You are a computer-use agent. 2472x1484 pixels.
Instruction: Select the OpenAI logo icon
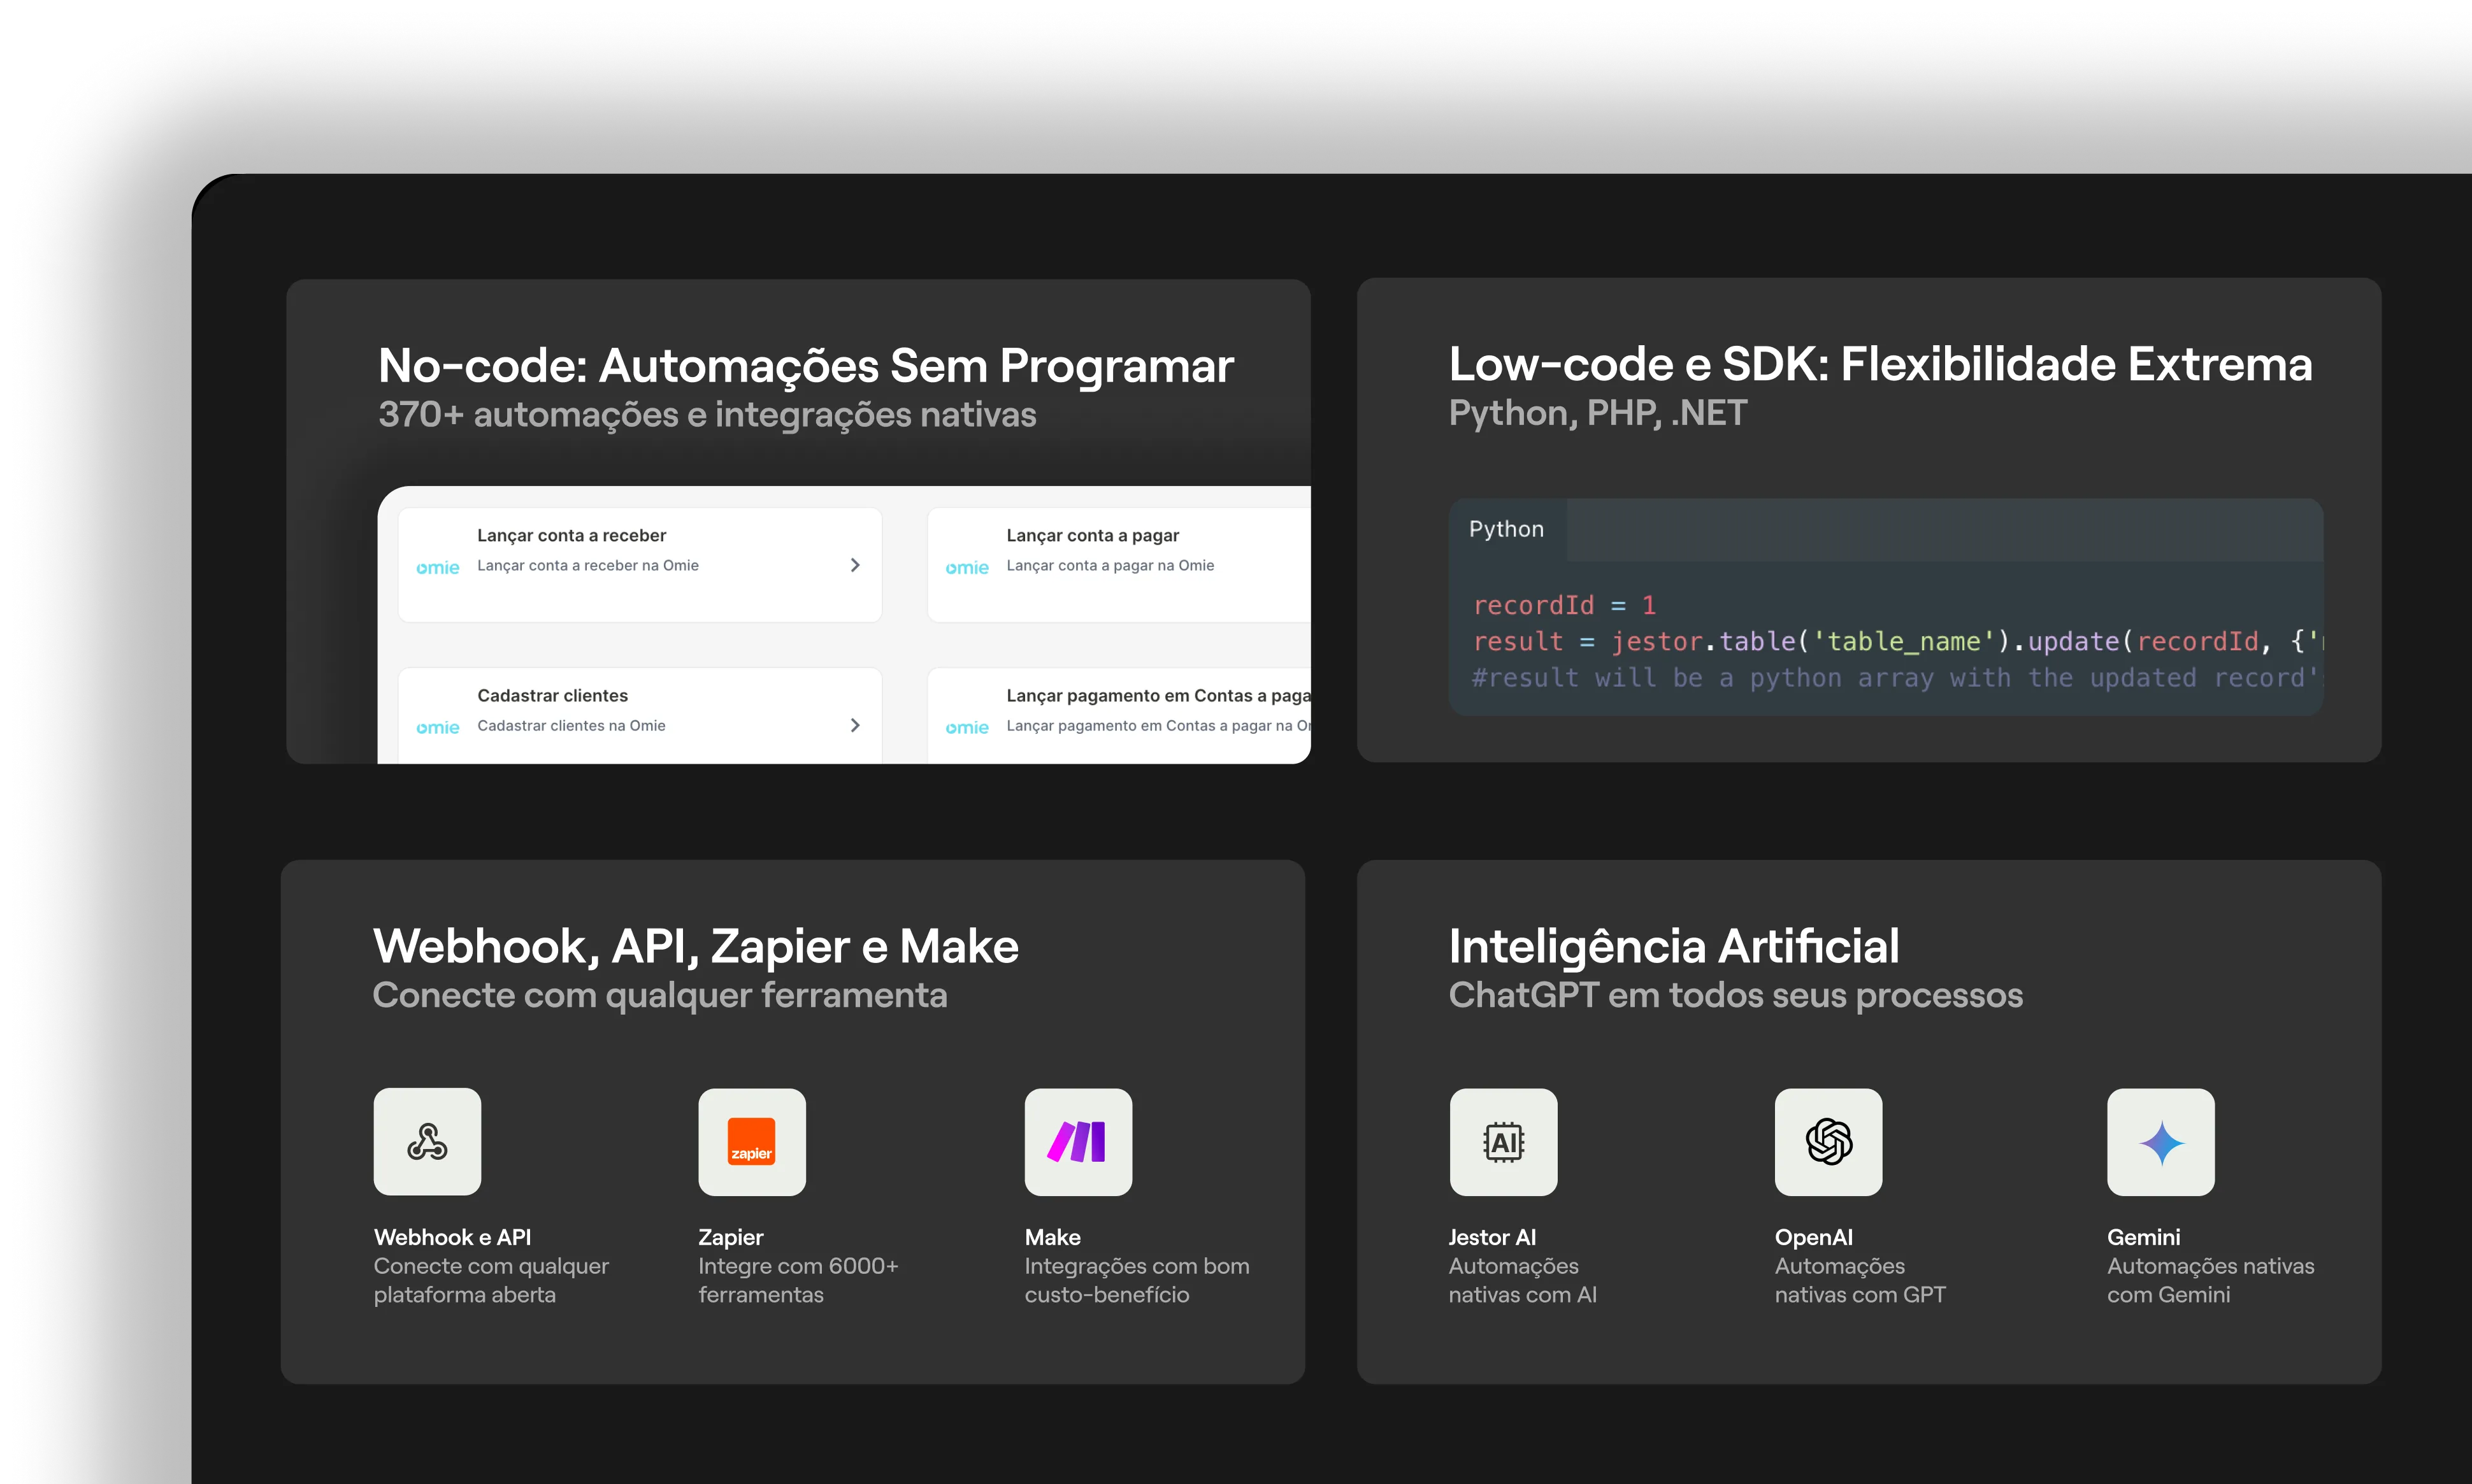tap(1829, 1141)
